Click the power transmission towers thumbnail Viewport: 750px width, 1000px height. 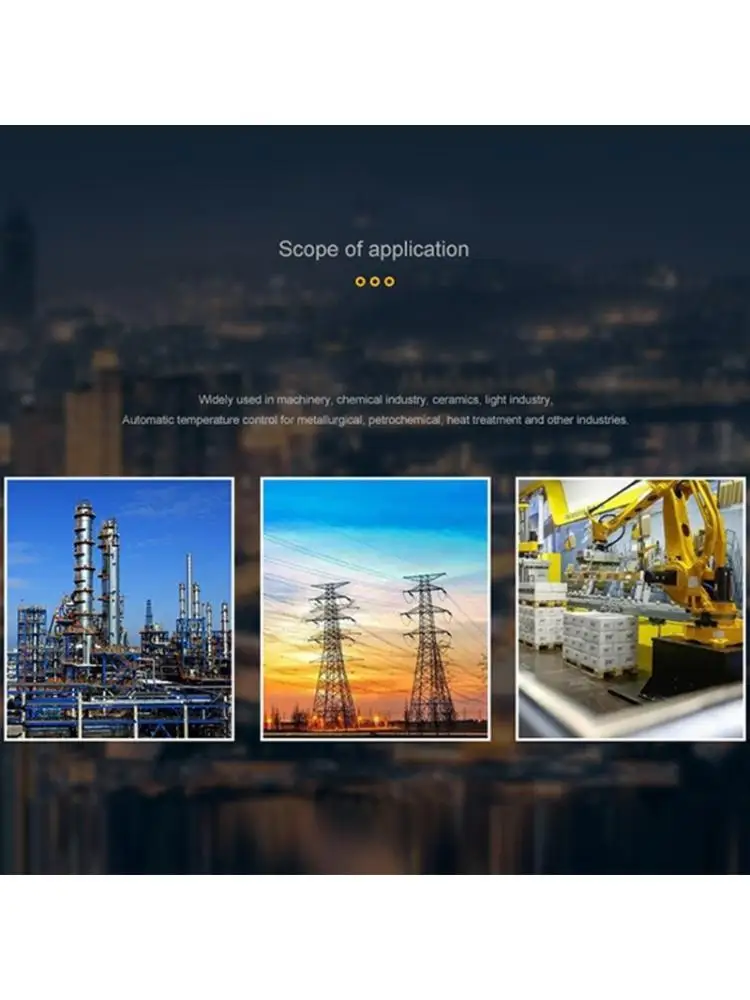[375, 609]
